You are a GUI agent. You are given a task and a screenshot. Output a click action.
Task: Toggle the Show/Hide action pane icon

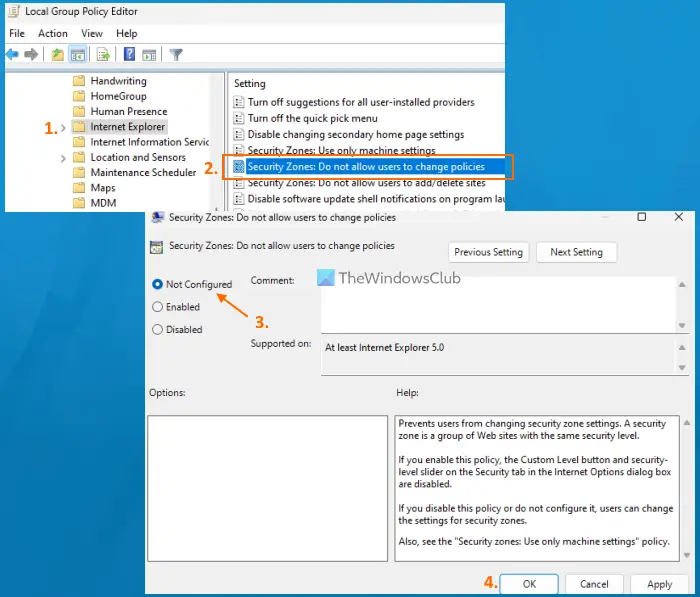click(x=149, y=55)
